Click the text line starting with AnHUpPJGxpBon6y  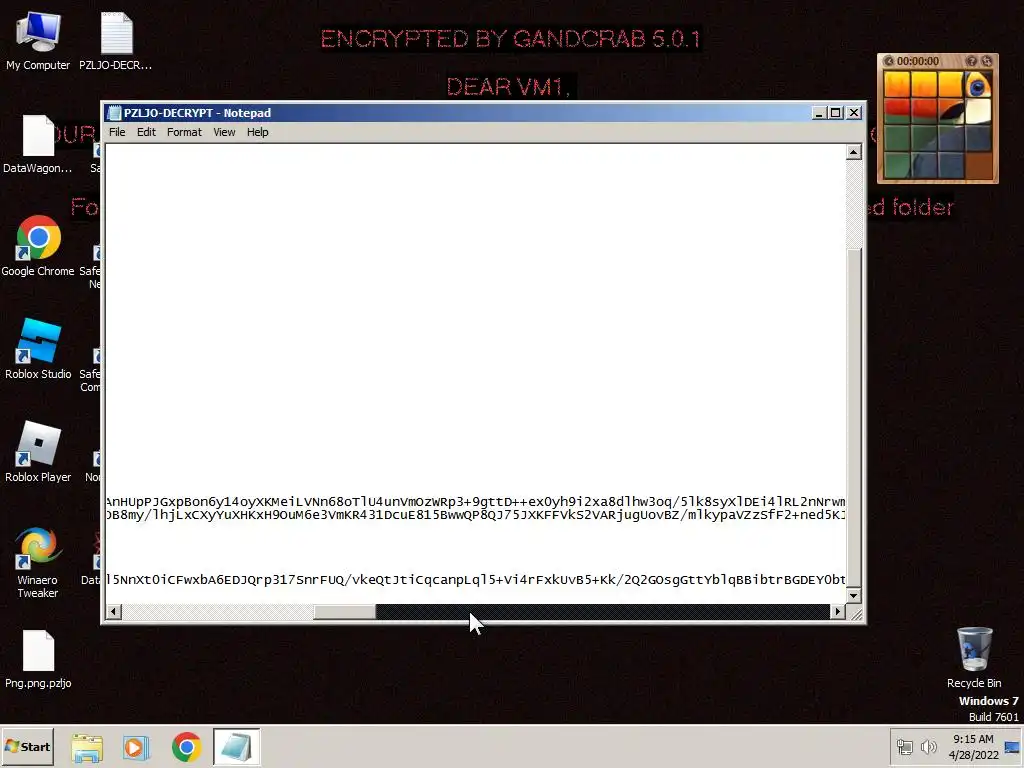pyautogui.click(x=475, y=502)
